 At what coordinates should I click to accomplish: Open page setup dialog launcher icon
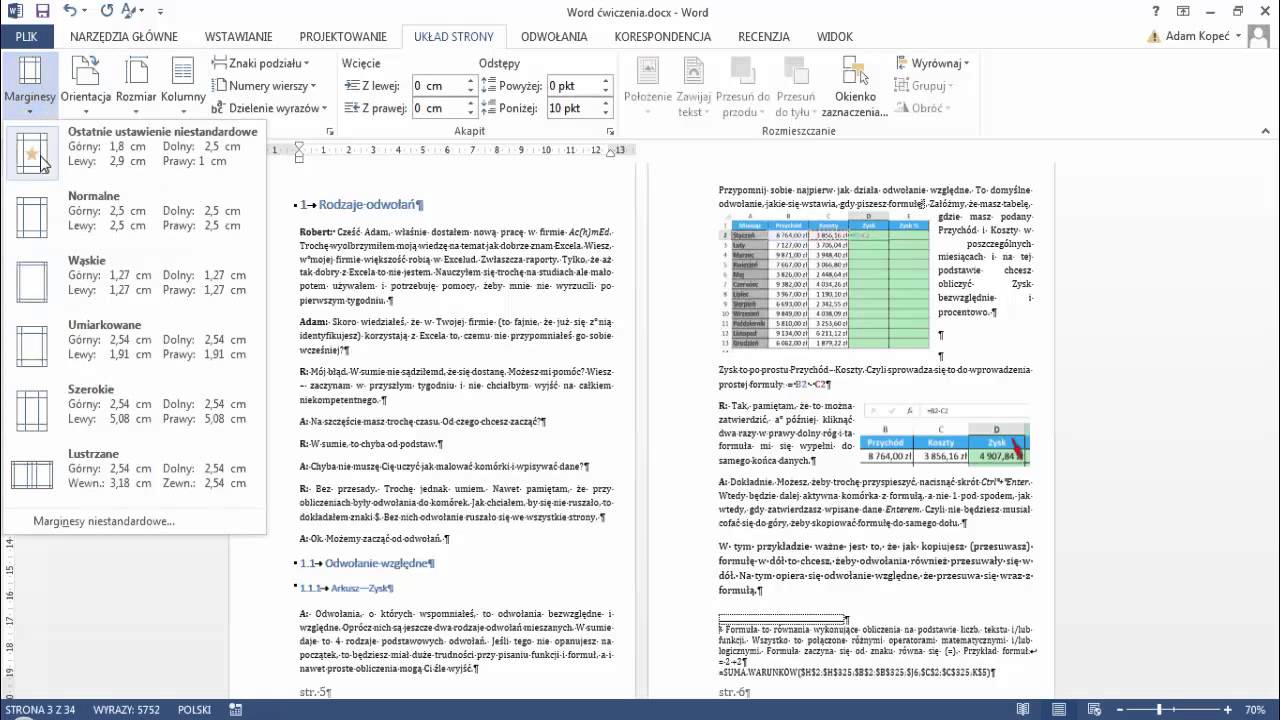coord(330,132)
